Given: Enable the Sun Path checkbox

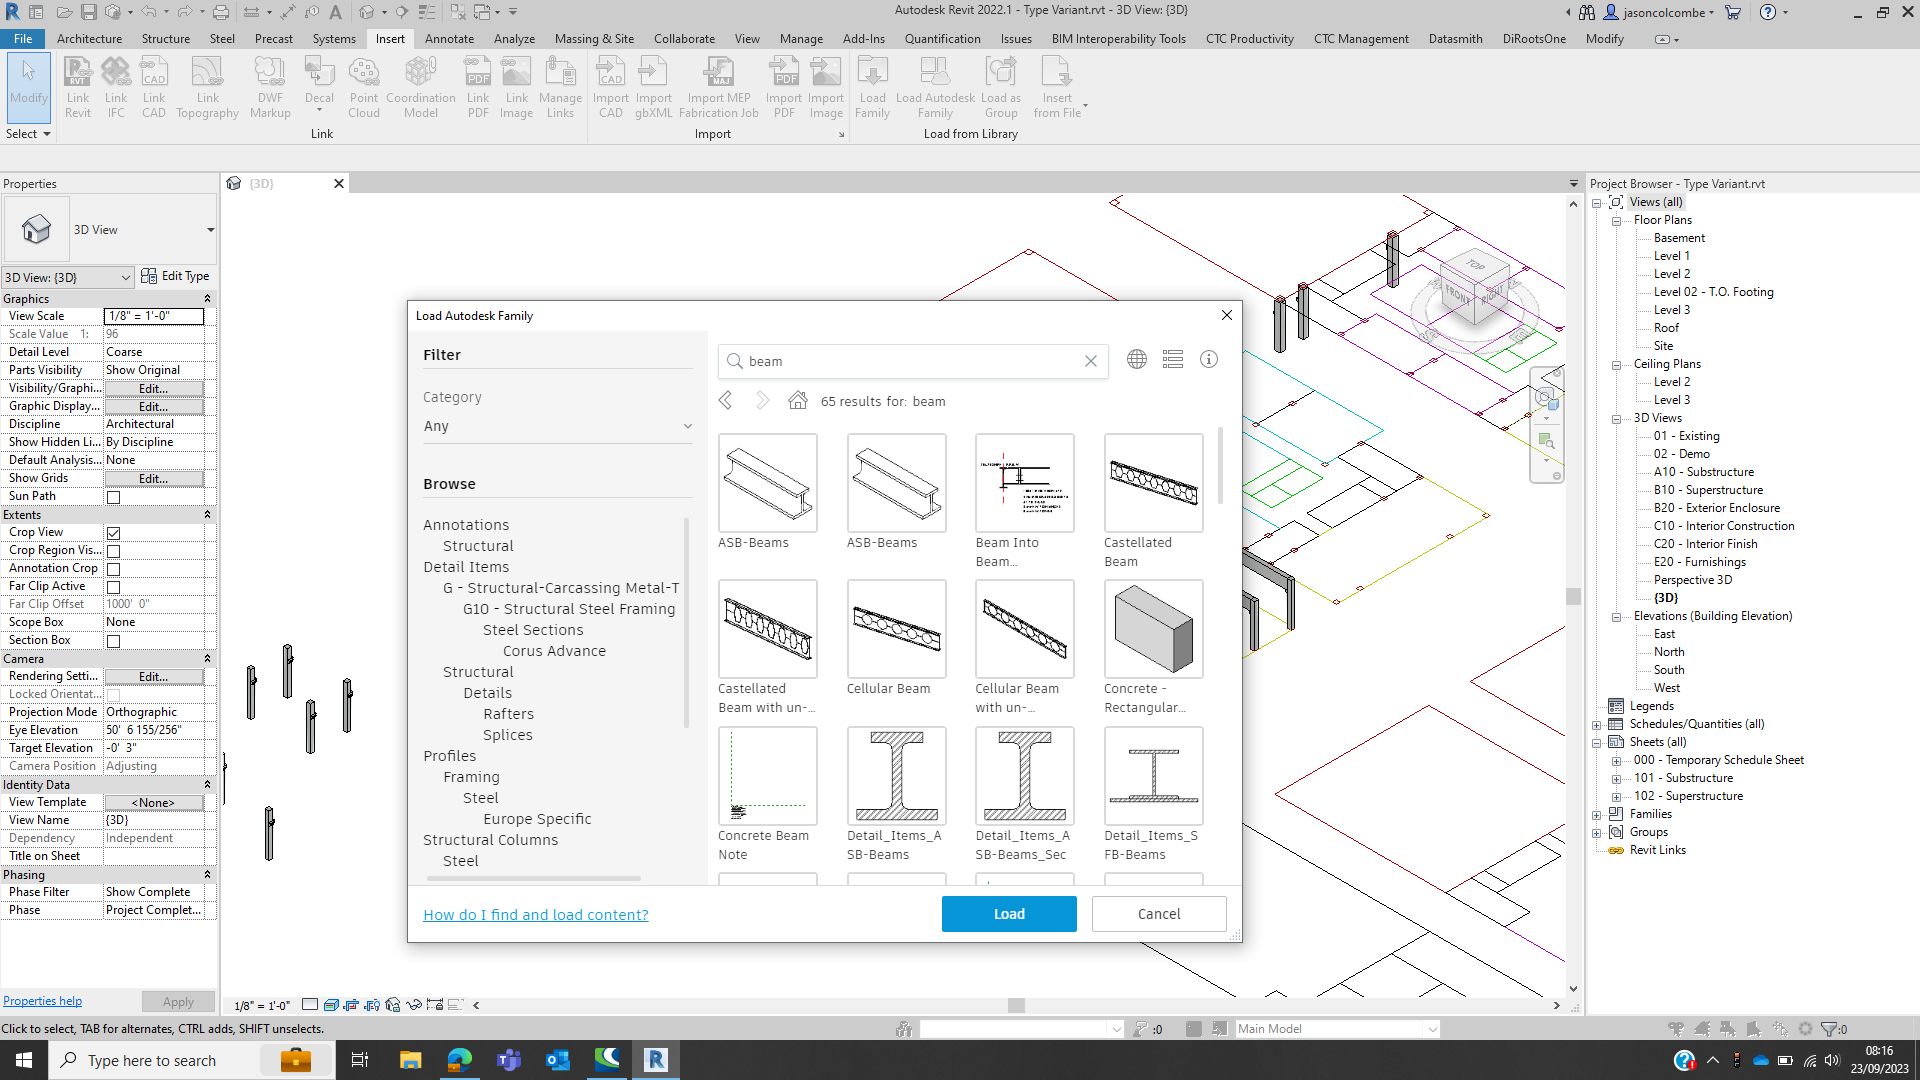Looking at the screenshot, I should coord(115,496).
